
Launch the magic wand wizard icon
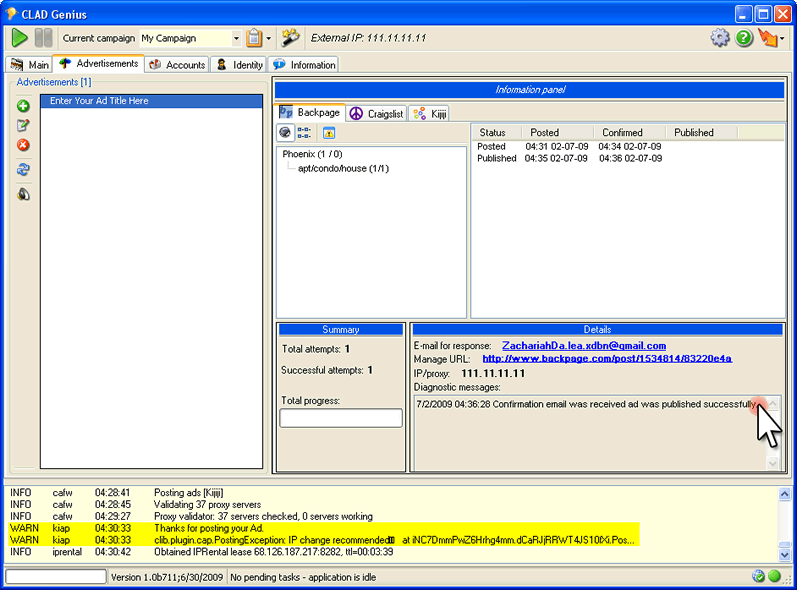(x=291, y=38)
